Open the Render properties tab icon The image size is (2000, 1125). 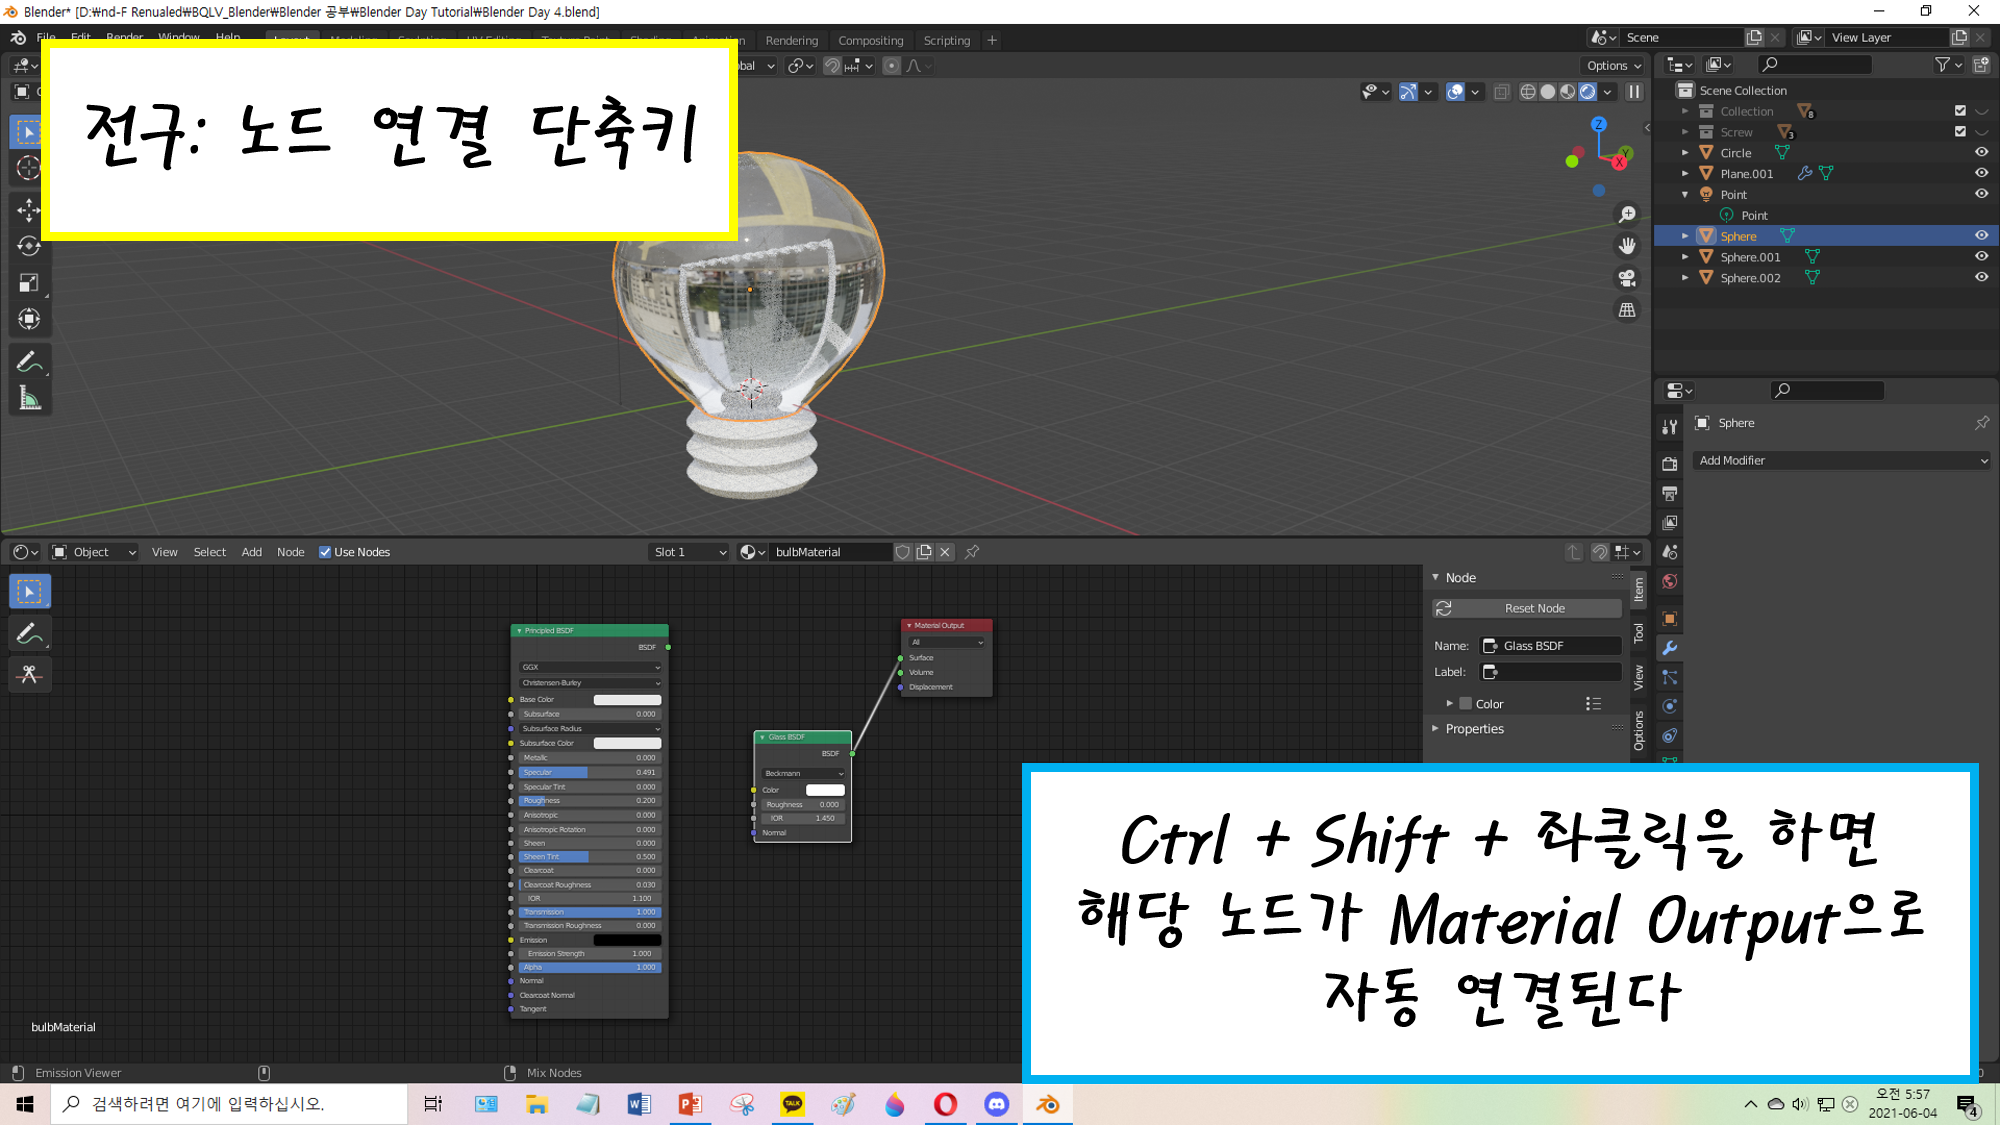coord(1669,464)
